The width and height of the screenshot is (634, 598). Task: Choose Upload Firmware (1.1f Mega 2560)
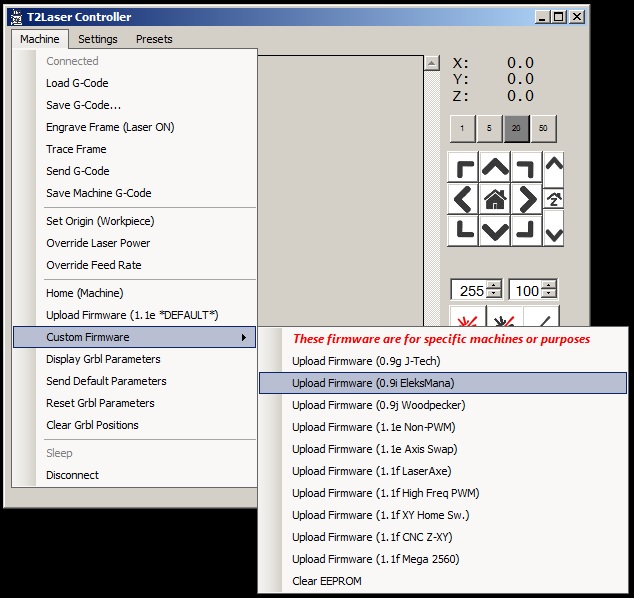(x=443, y=559)
